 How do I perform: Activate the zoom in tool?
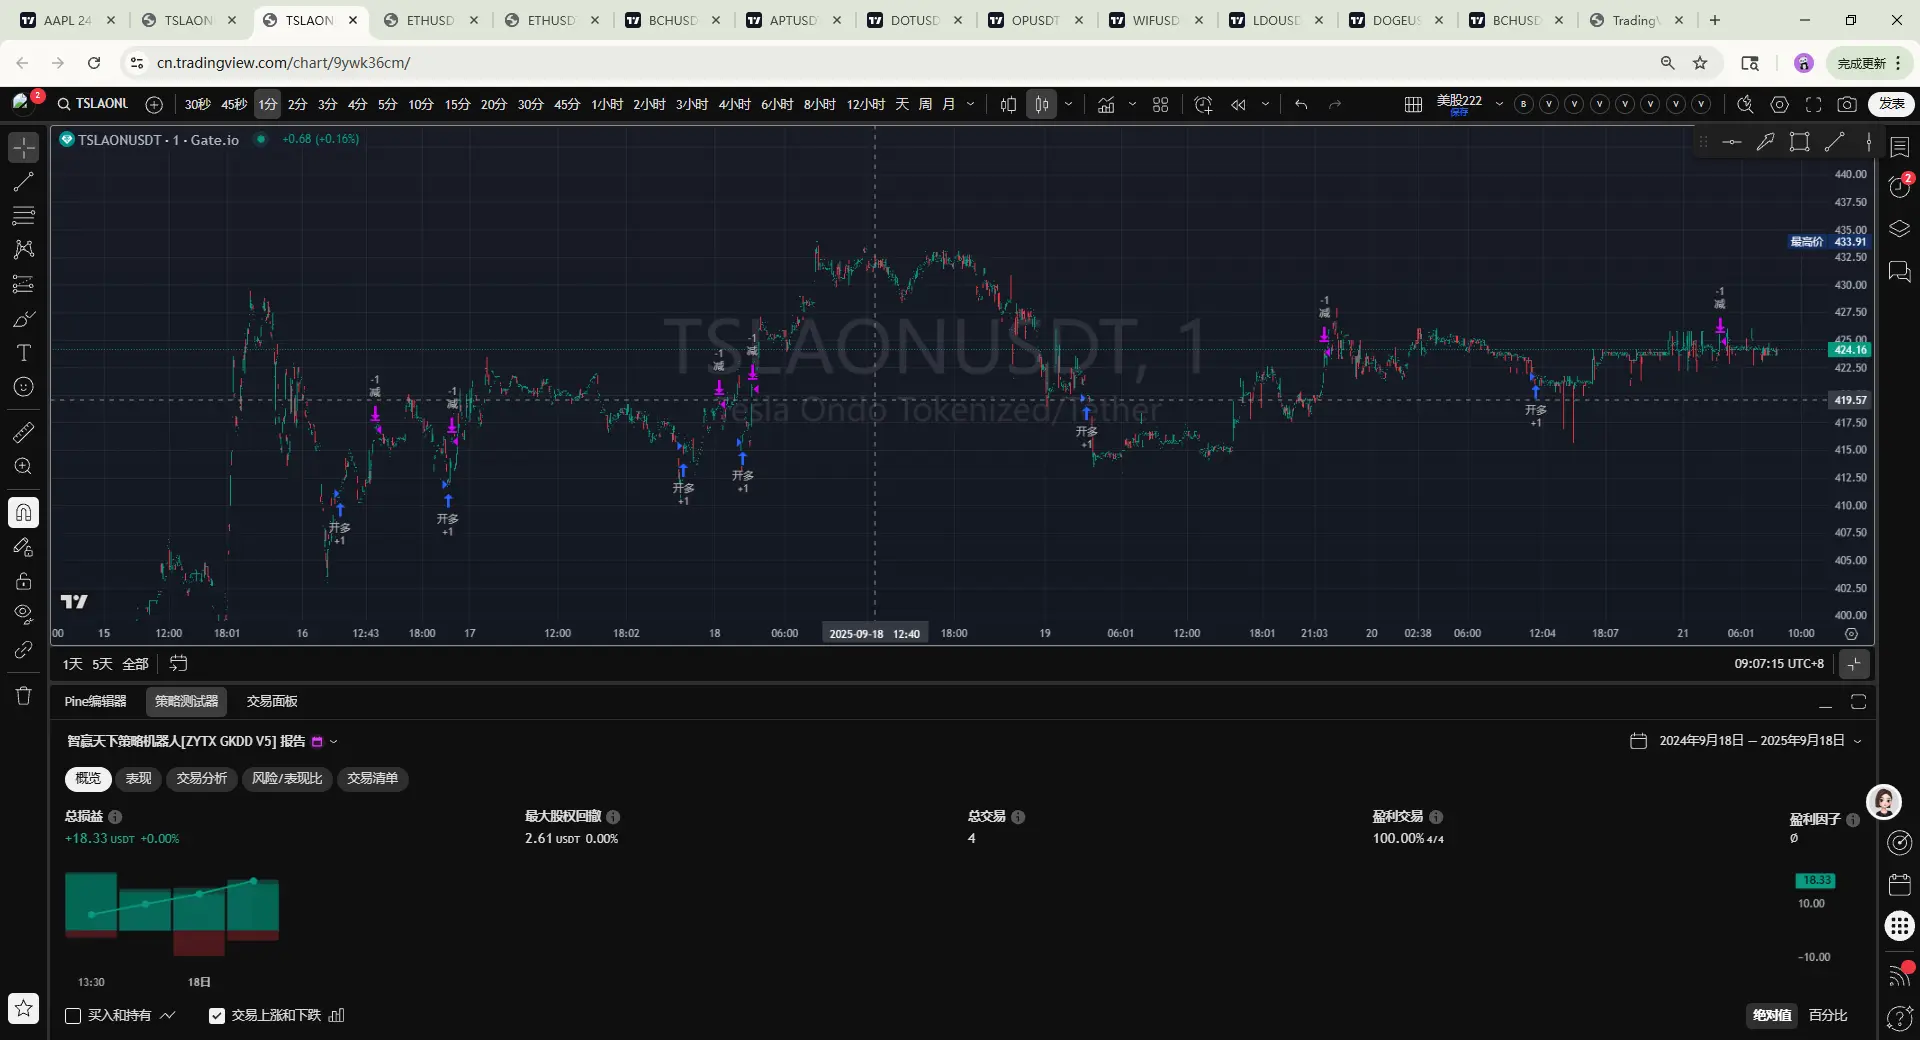click(x=24, y=466)
